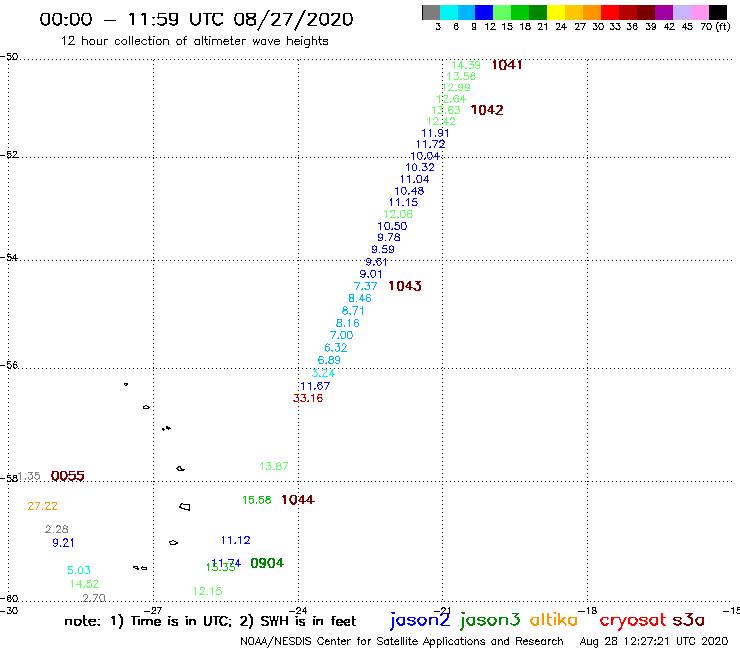Select the orange 27.22 wave height value
Viewport: 740px width, 650px height.
42,506
